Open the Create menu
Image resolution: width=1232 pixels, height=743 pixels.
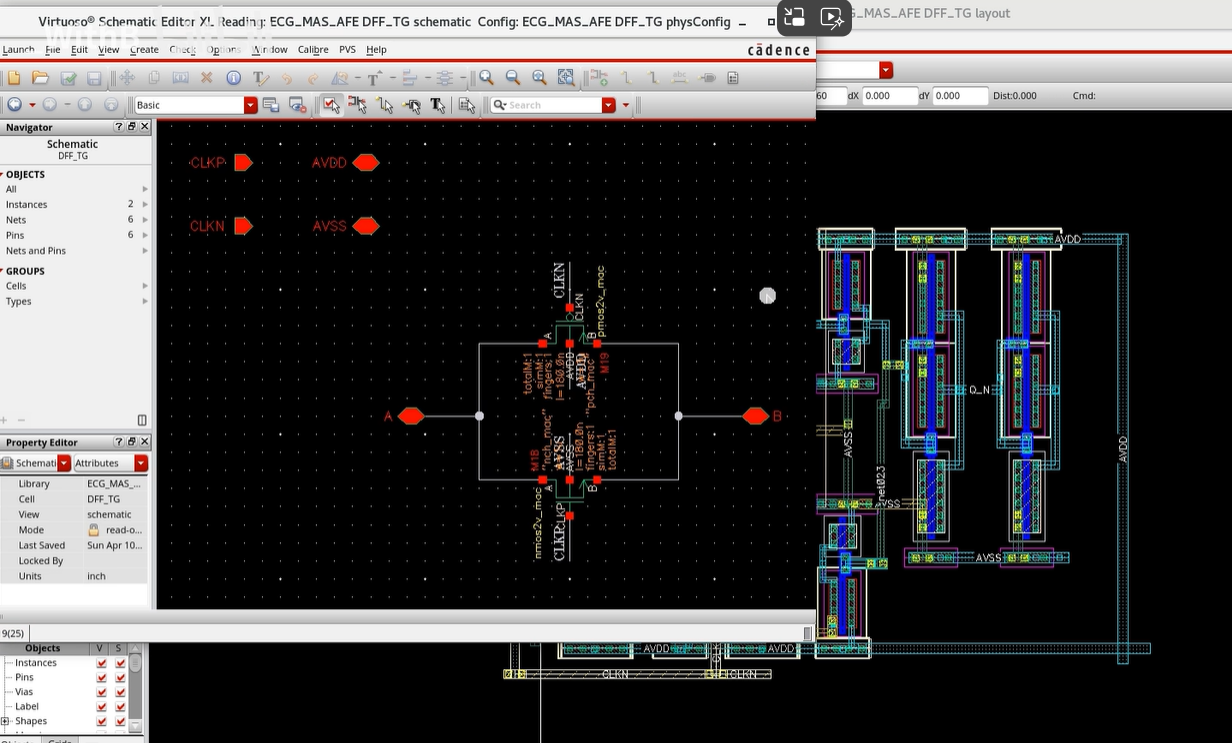point(144,49)
